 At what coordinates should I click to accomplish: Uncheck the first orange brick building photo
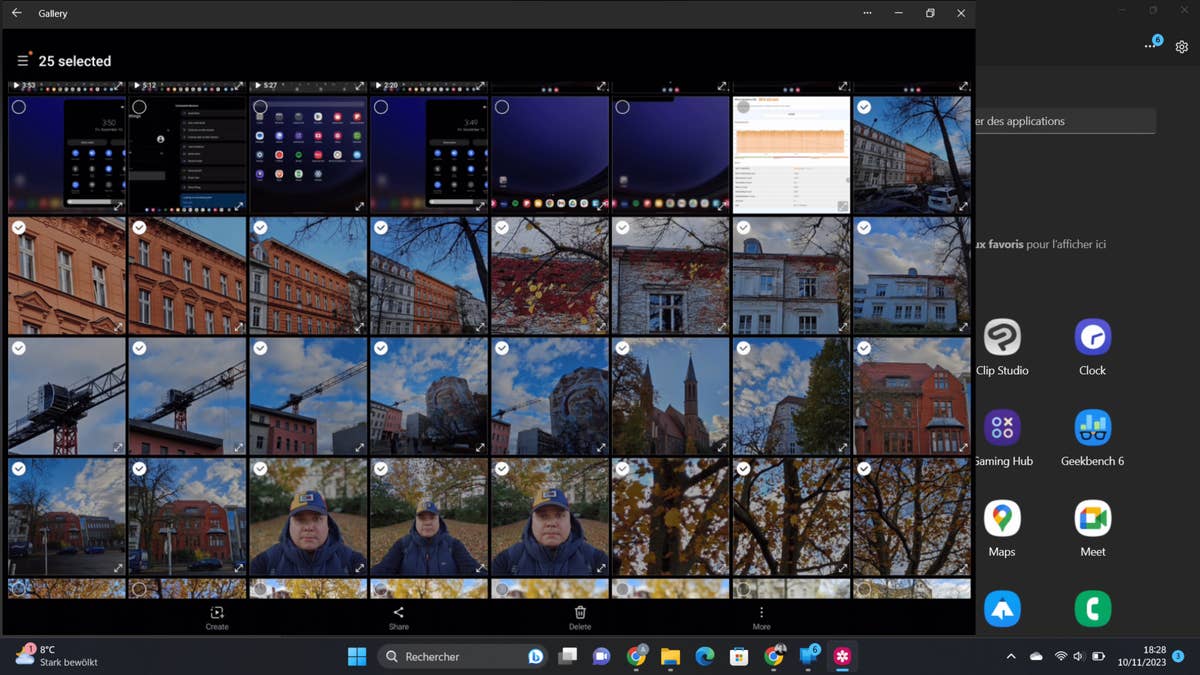click(x=19, y=228)
